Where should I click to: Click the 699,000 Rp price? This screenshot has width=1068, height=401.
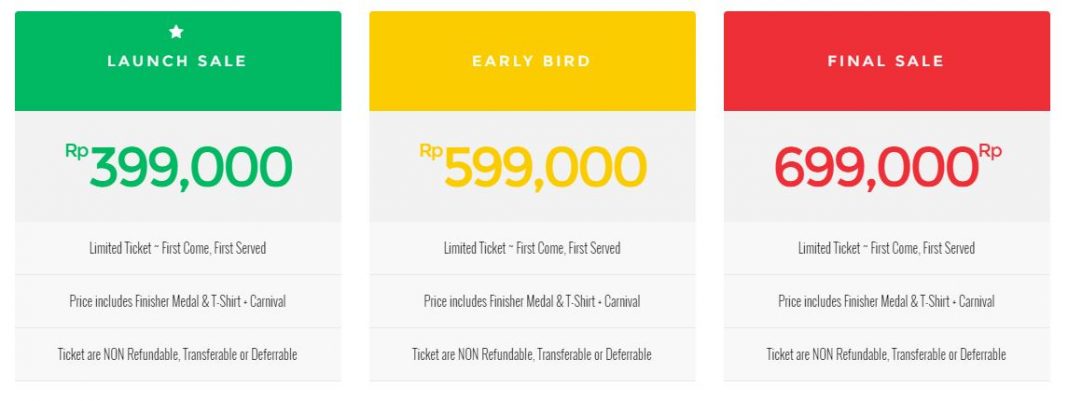pyautogui.click(x=888, y=167)
